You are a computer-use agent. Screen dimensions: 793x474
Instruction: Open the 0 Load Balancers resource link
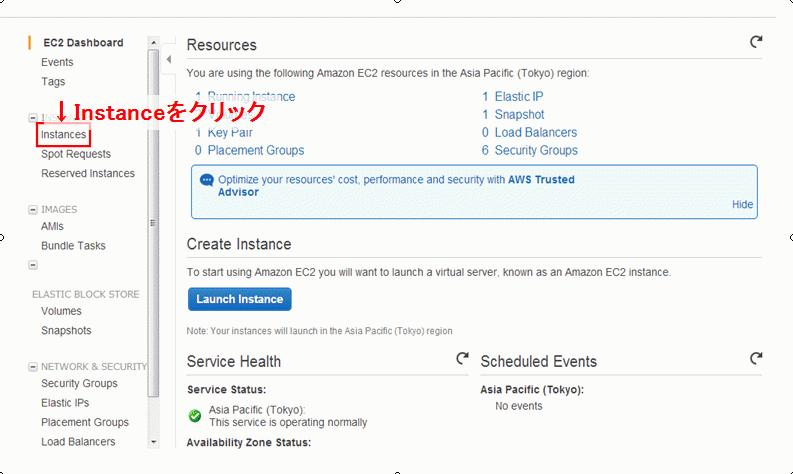click(x=529, y=133)
